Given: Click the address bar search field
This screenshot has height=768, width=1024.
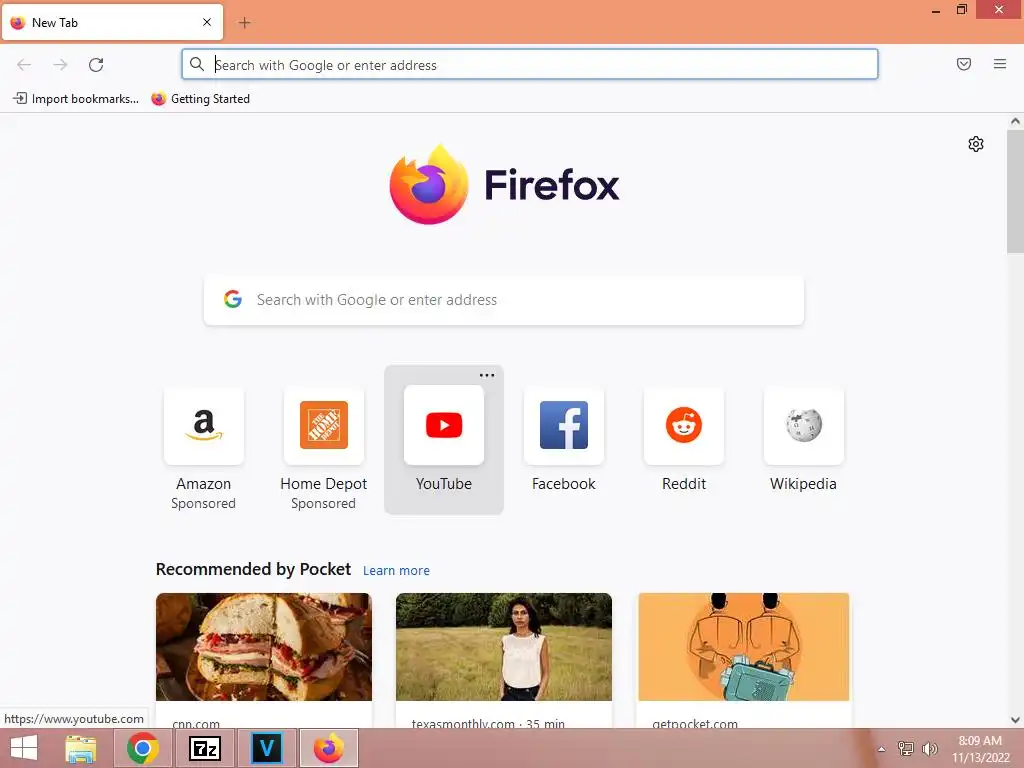Looking at the screenshot, I should point(530,65).
